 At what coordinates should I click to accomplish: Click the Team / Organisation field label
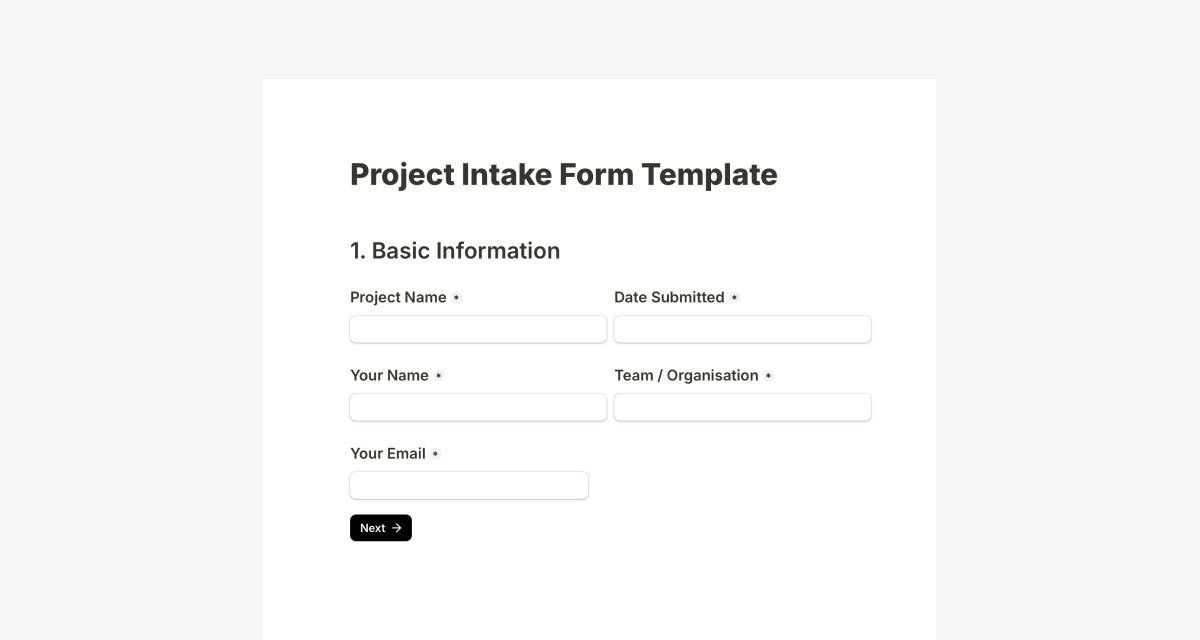(x=687, y=374)
